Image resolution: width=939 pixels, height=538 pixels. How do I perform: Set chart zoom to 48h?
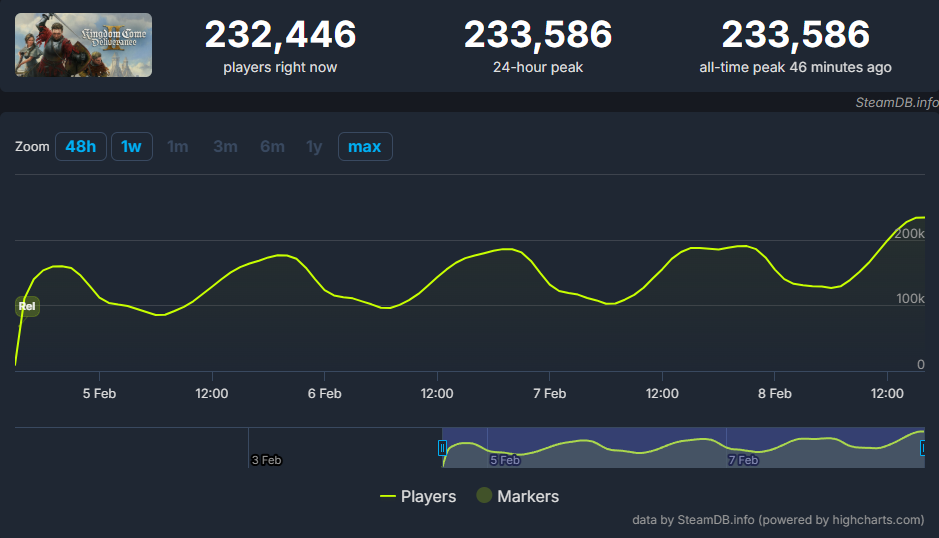coord(80,147)
